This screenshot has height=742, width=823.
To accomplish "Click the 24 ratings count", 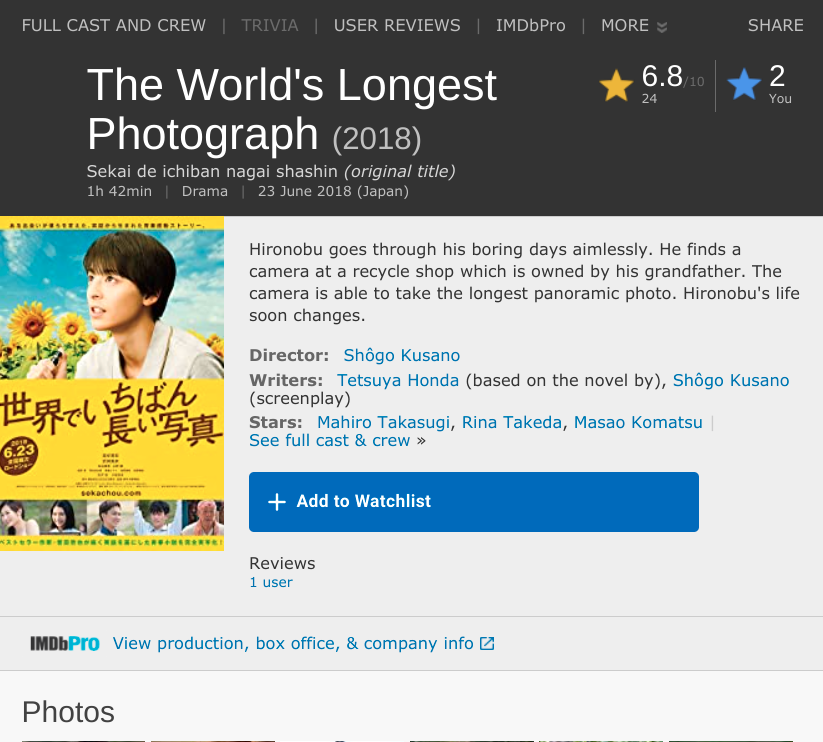I will [x=649, y=99].
